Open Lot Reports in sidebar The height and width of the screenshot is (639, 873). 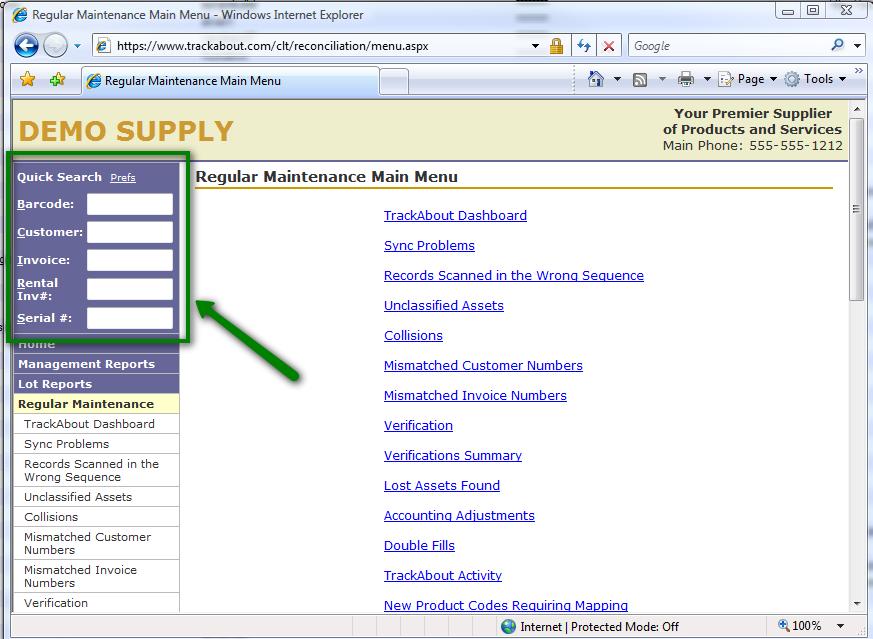coord(96,384)
